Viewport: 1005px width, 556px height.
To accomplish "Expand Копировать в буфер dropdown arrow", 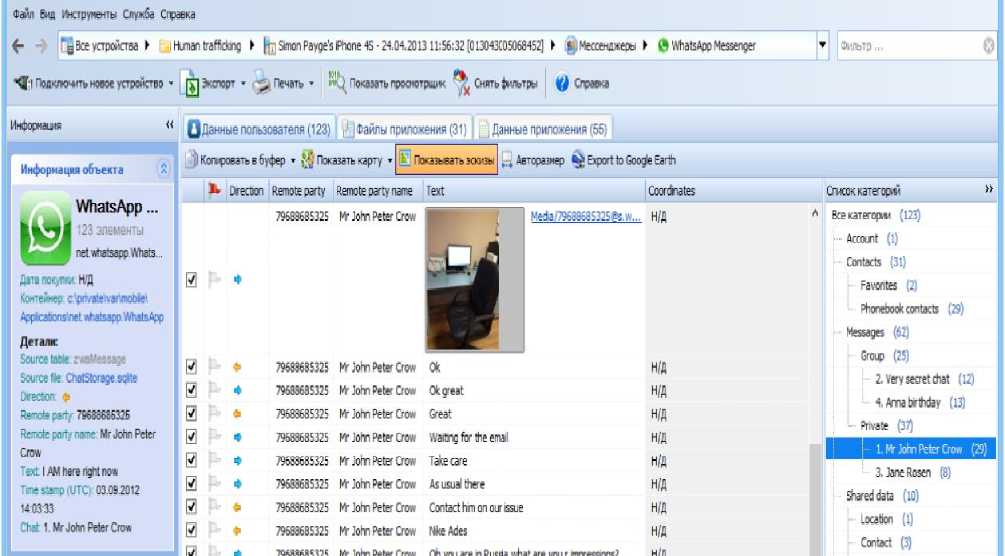I will coord(293,160).
